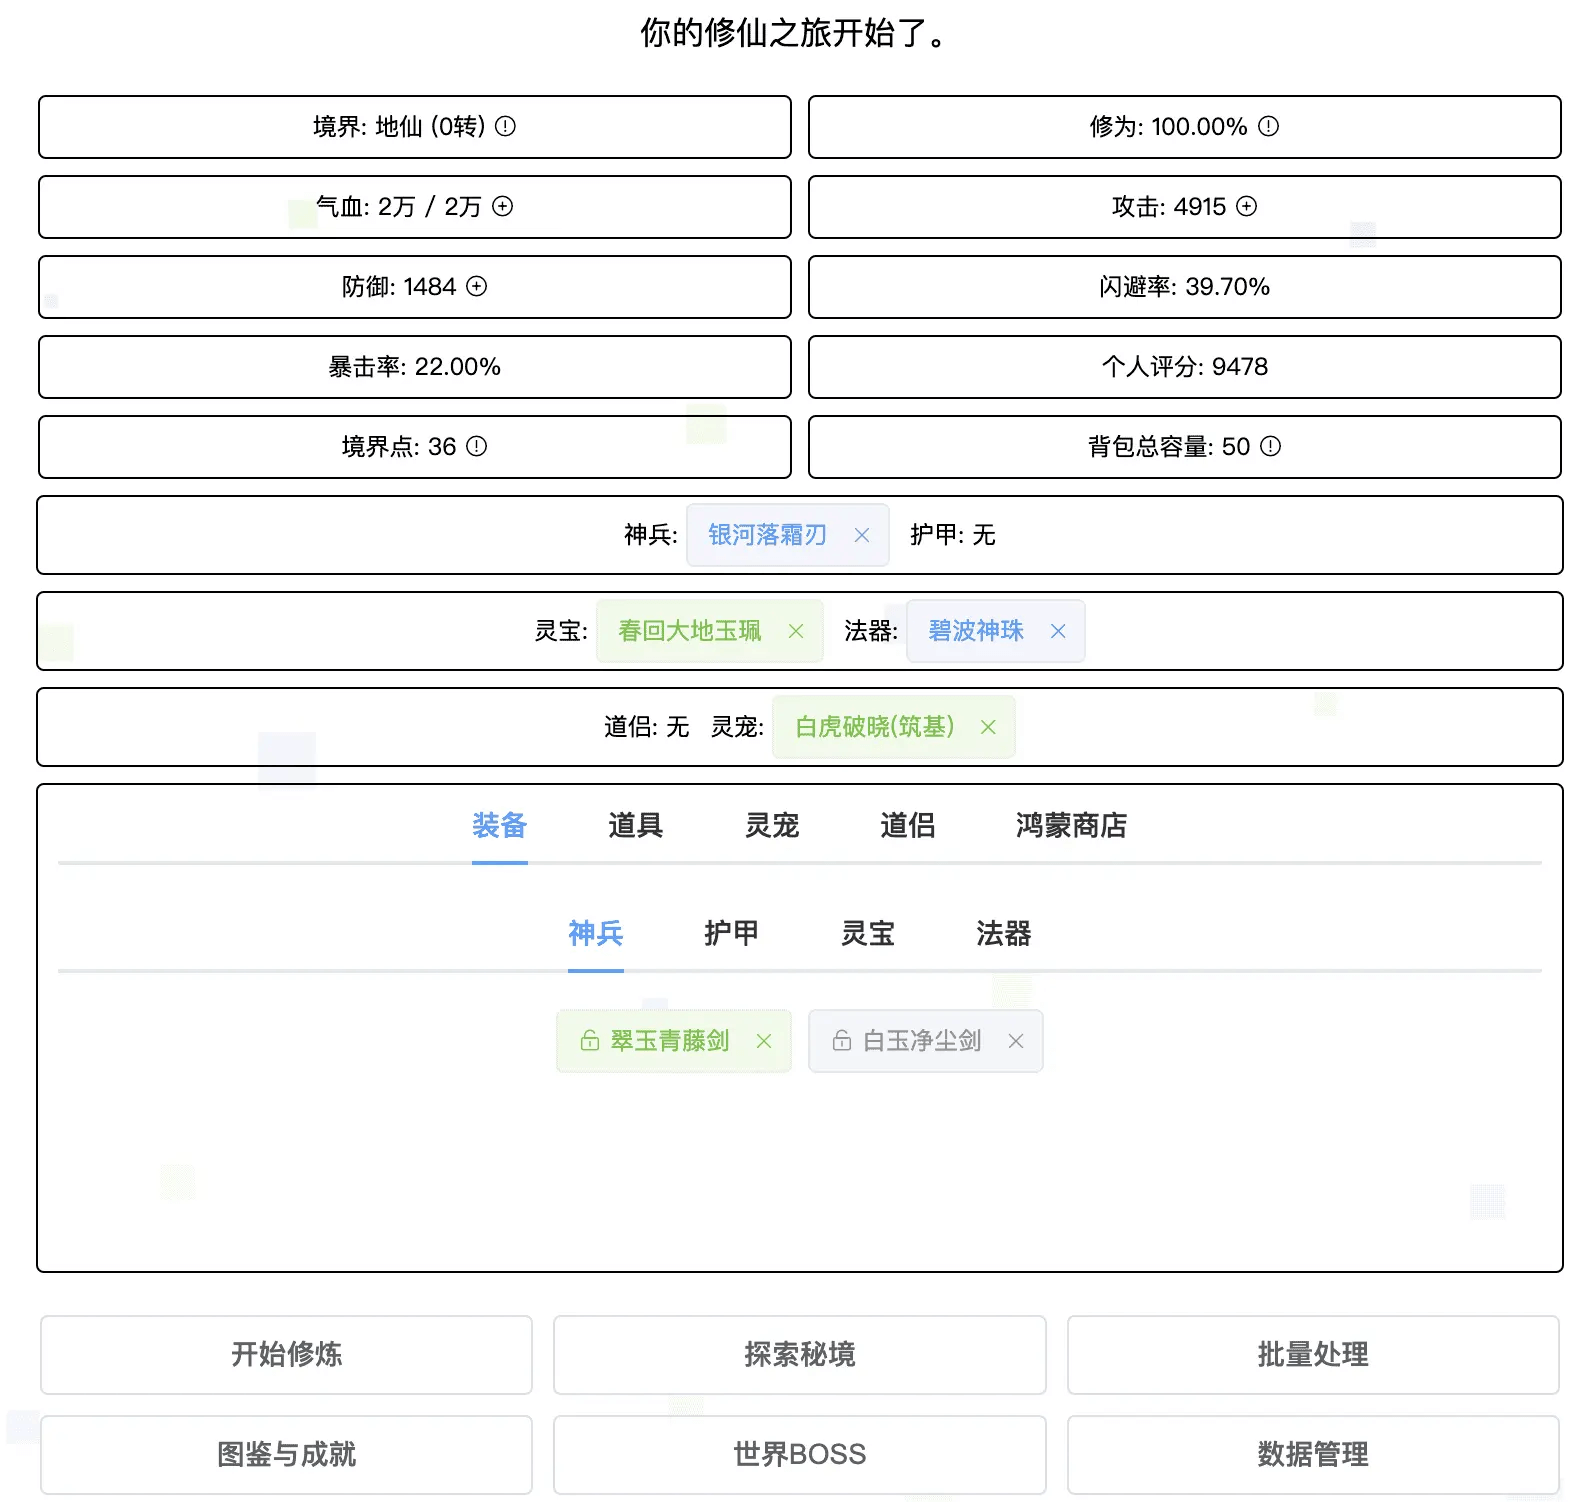Remove 碧波神珠 with its X icon
Viewport: 1596px width, 1502px height.
coord(1058,631)
